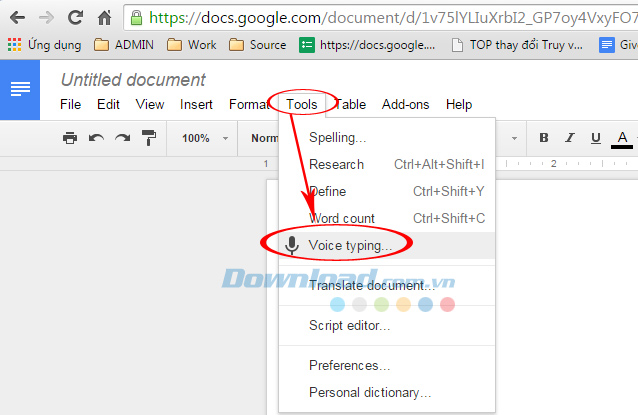The image size is (638, 415).
Task: Toggle Underline formatting
Action: tap(596, 138)
